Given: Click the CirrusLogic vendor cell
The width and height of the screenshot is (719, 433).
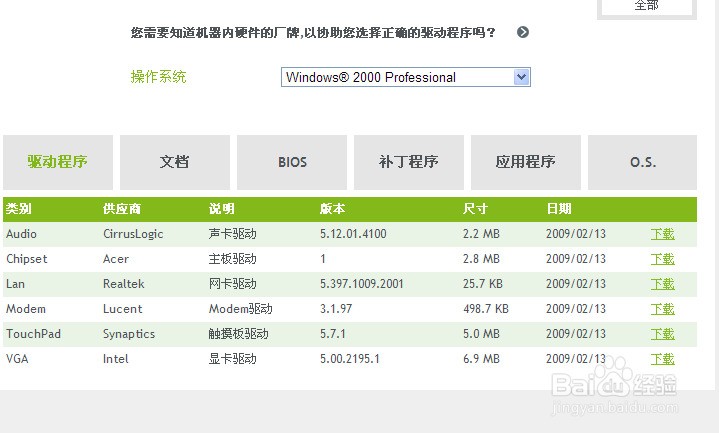Looking at the screenshot, I should coord(133,234).
